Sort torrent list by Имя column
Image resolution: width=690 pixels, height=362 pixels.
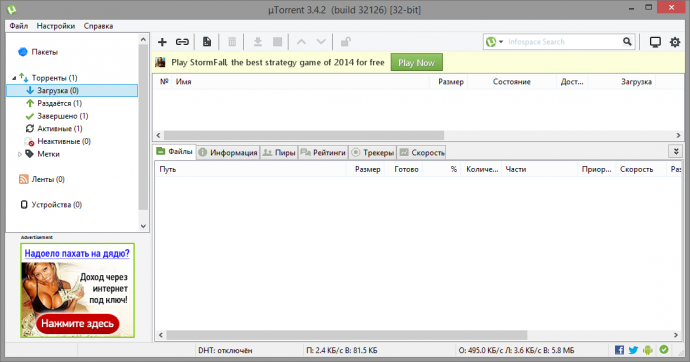coord(300,81)
